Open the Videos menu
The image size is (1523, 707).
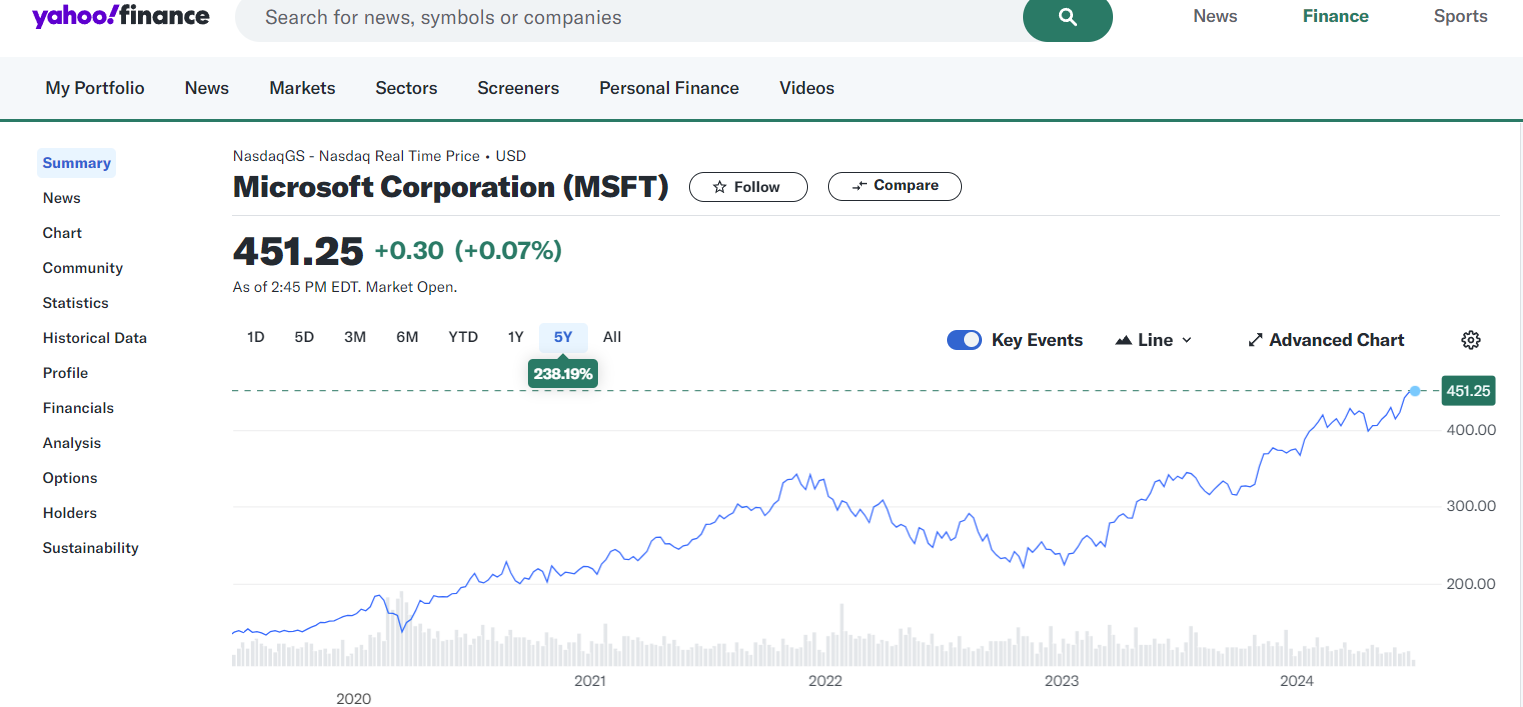tap(807, 88)
